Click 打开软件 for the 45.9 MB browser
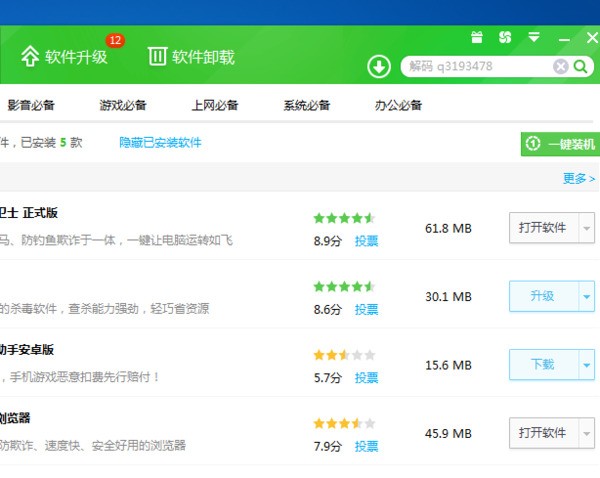 pyautogui.click(x=543, y=433)
